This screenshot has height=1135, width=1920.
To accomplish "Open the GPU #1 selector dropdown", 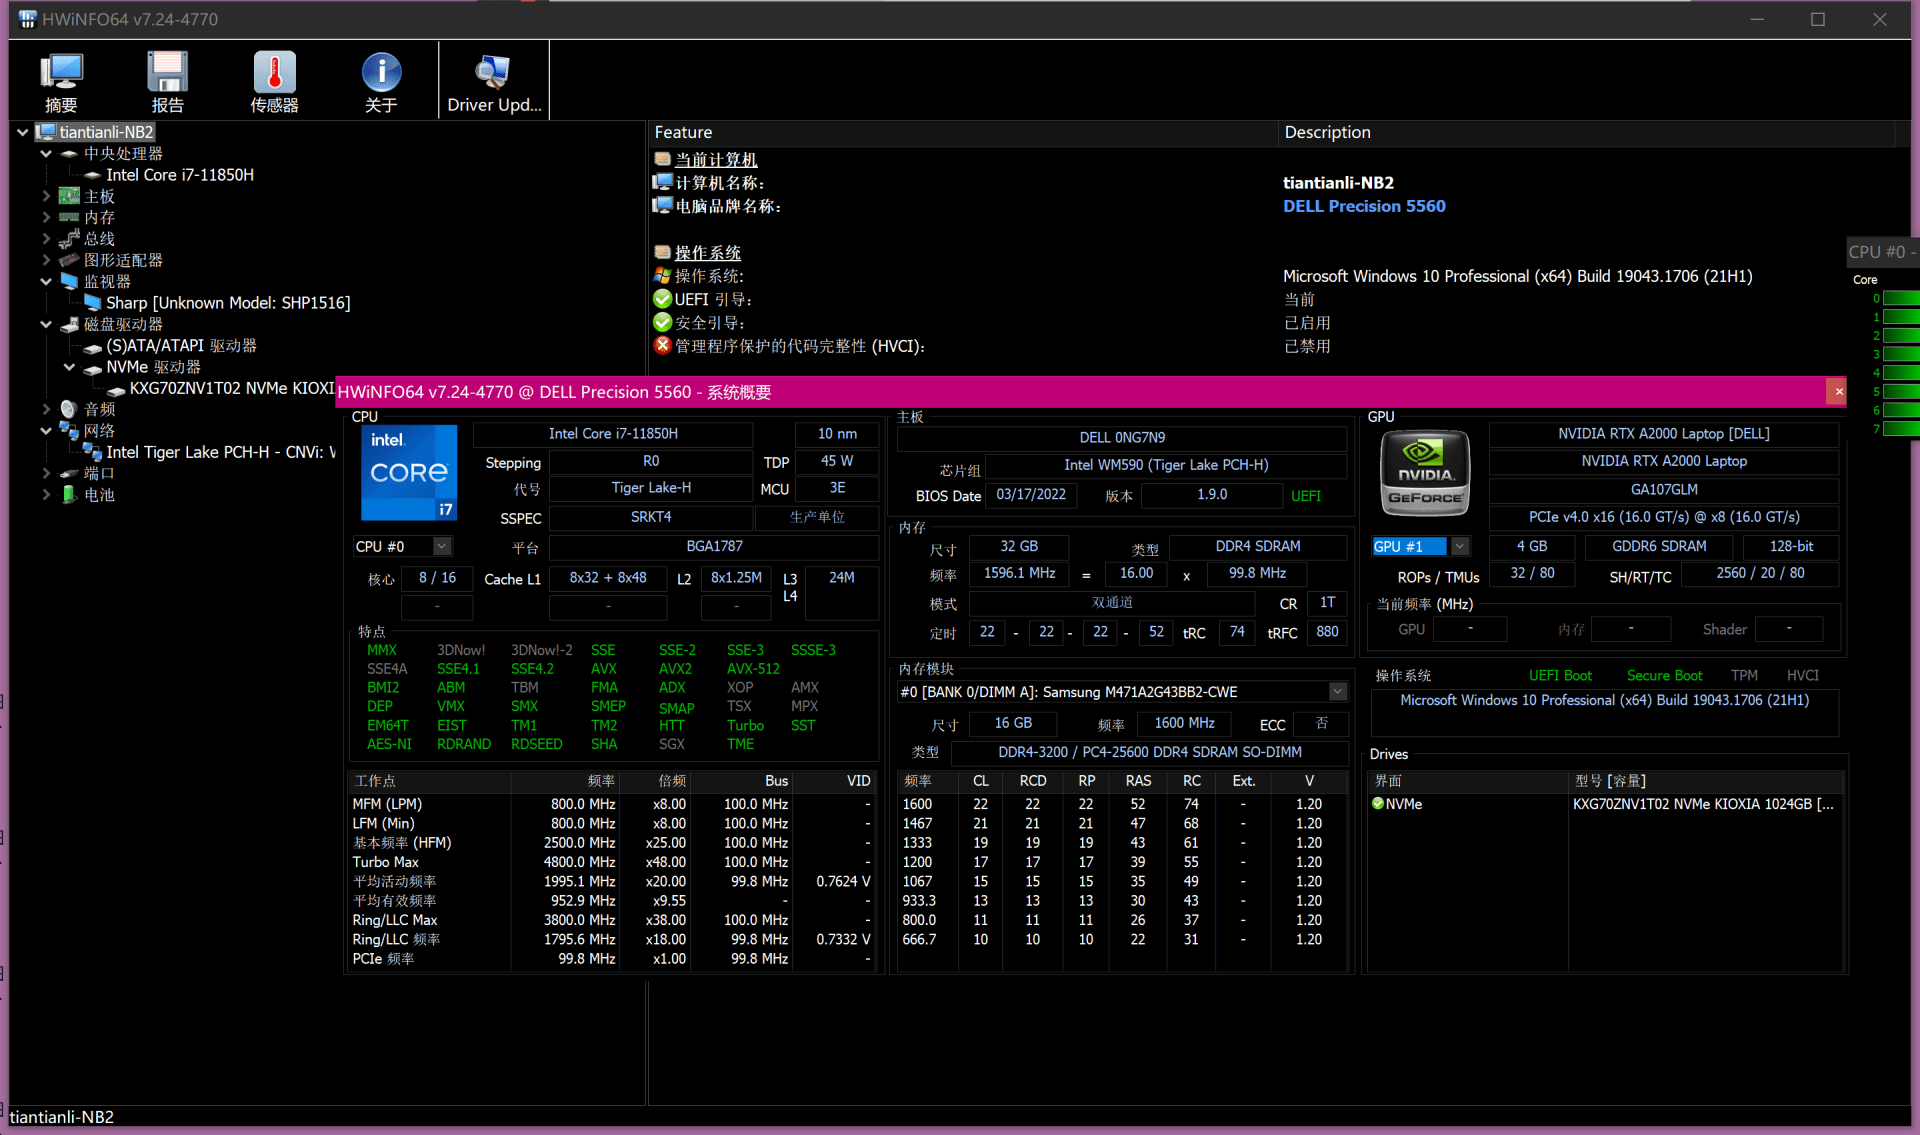I will [x=1460, y=546].
